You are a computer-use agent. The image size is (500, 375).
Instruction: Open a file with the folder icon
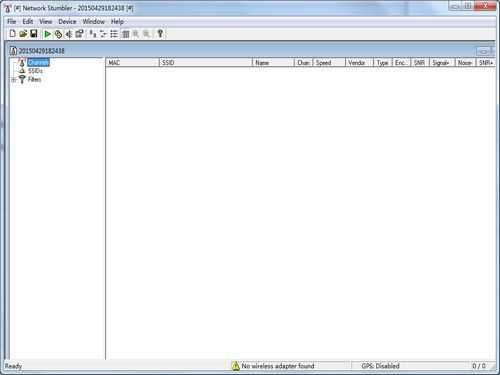[x=23, y=34]
